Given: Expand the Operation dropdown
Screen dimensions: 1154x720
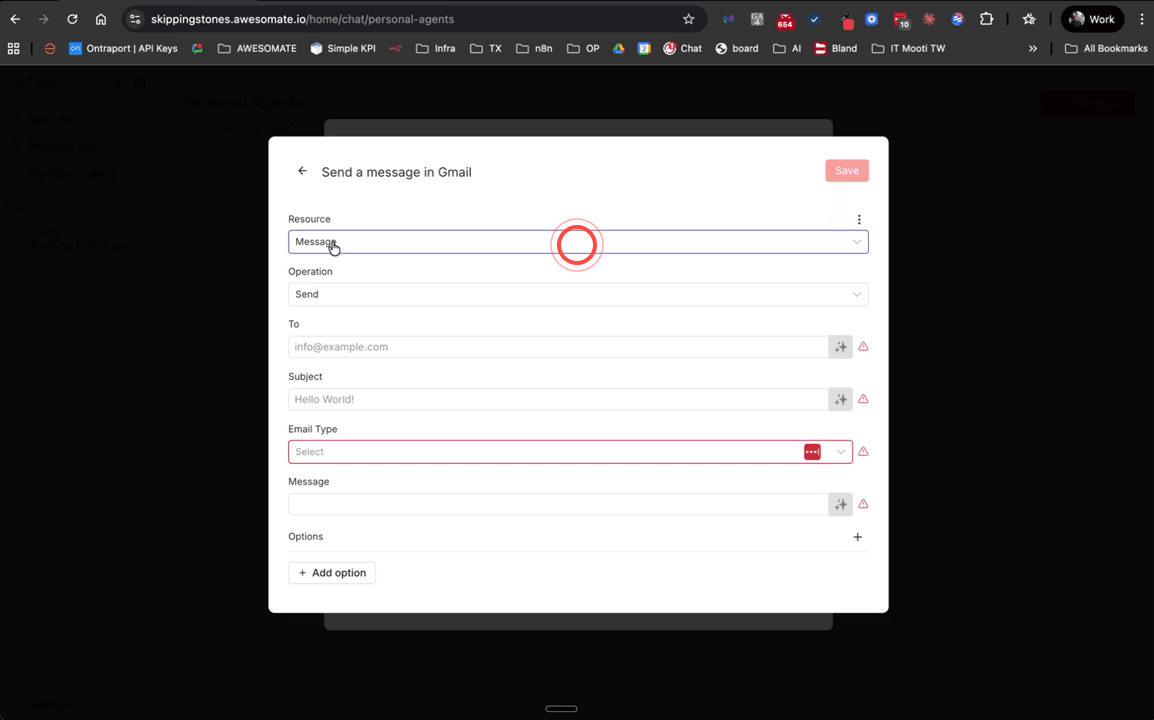Looking at the screenshot, I should click(x=856, y=294).
